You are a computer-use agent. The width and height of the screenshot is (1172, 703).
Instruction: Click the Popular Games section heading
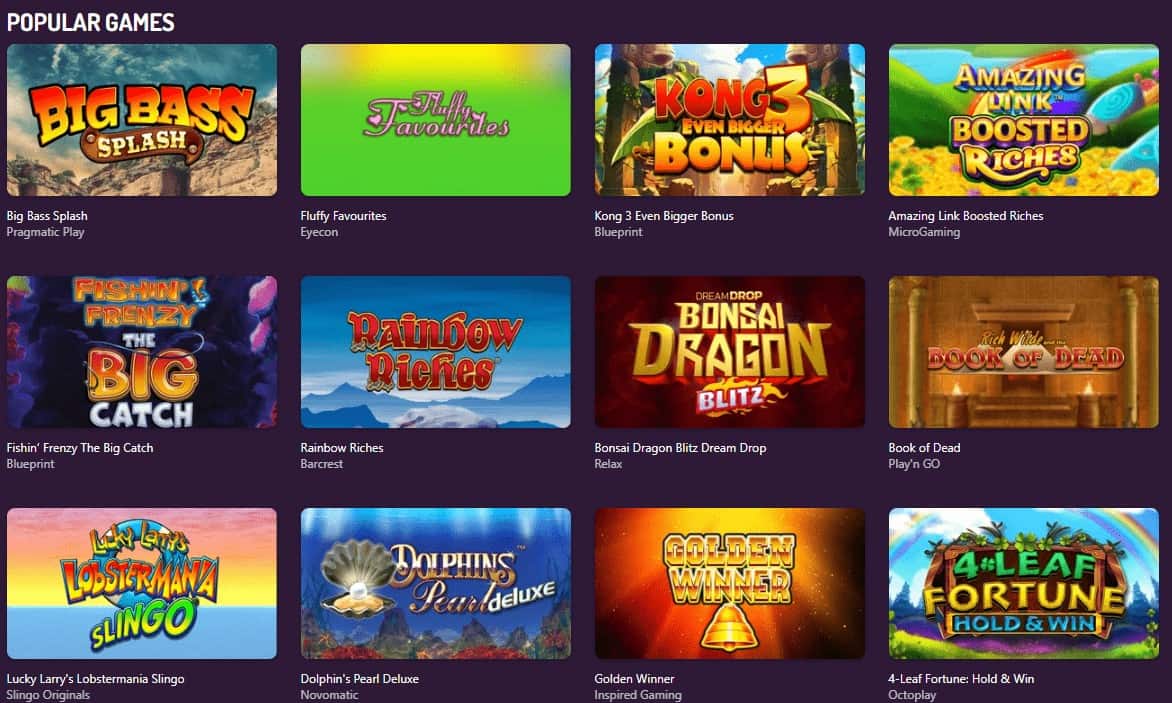90,22
